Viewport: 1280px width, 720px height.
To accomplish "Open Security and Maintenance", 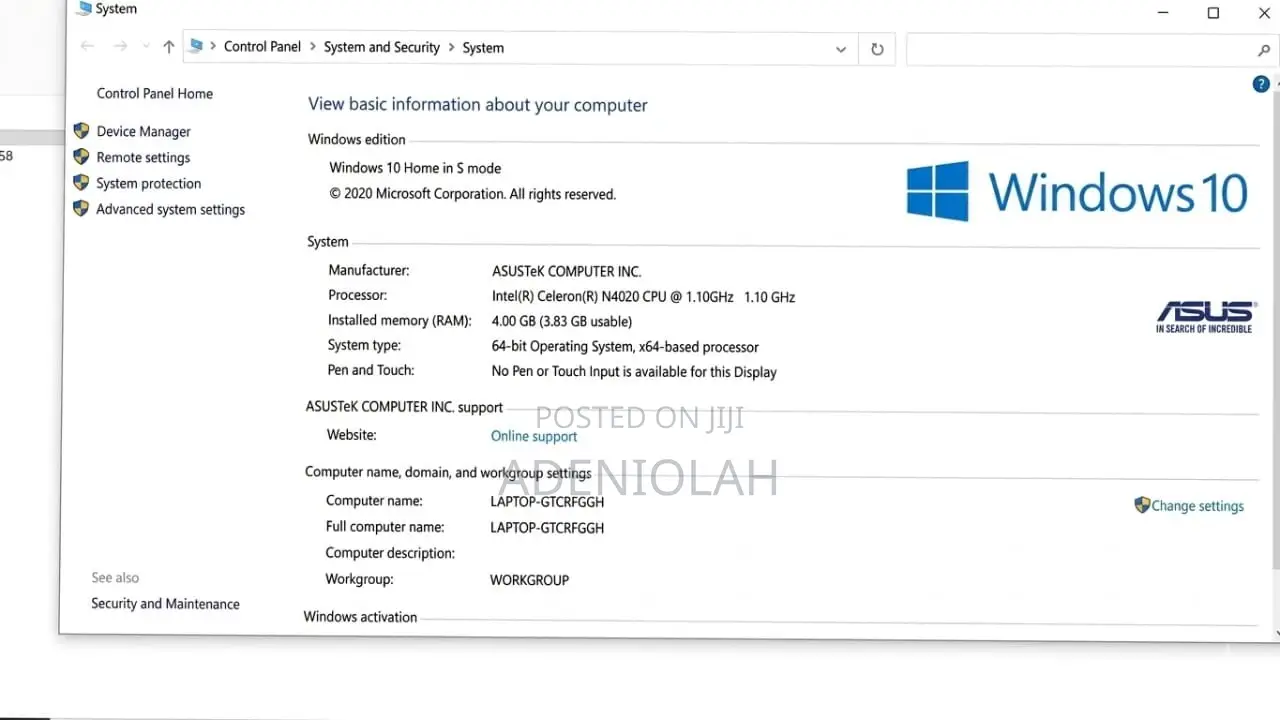I will 165,604.
